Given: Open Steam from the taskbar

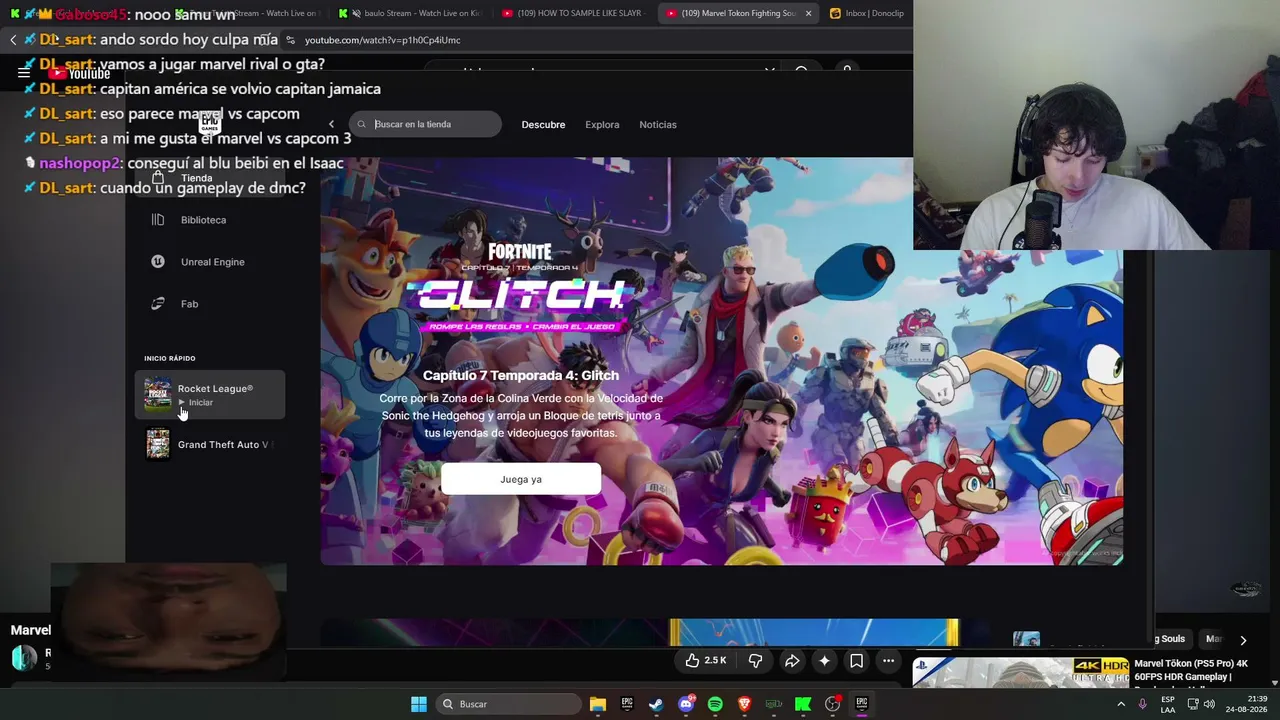Looking at the screenshot, I should coord(656,704).
